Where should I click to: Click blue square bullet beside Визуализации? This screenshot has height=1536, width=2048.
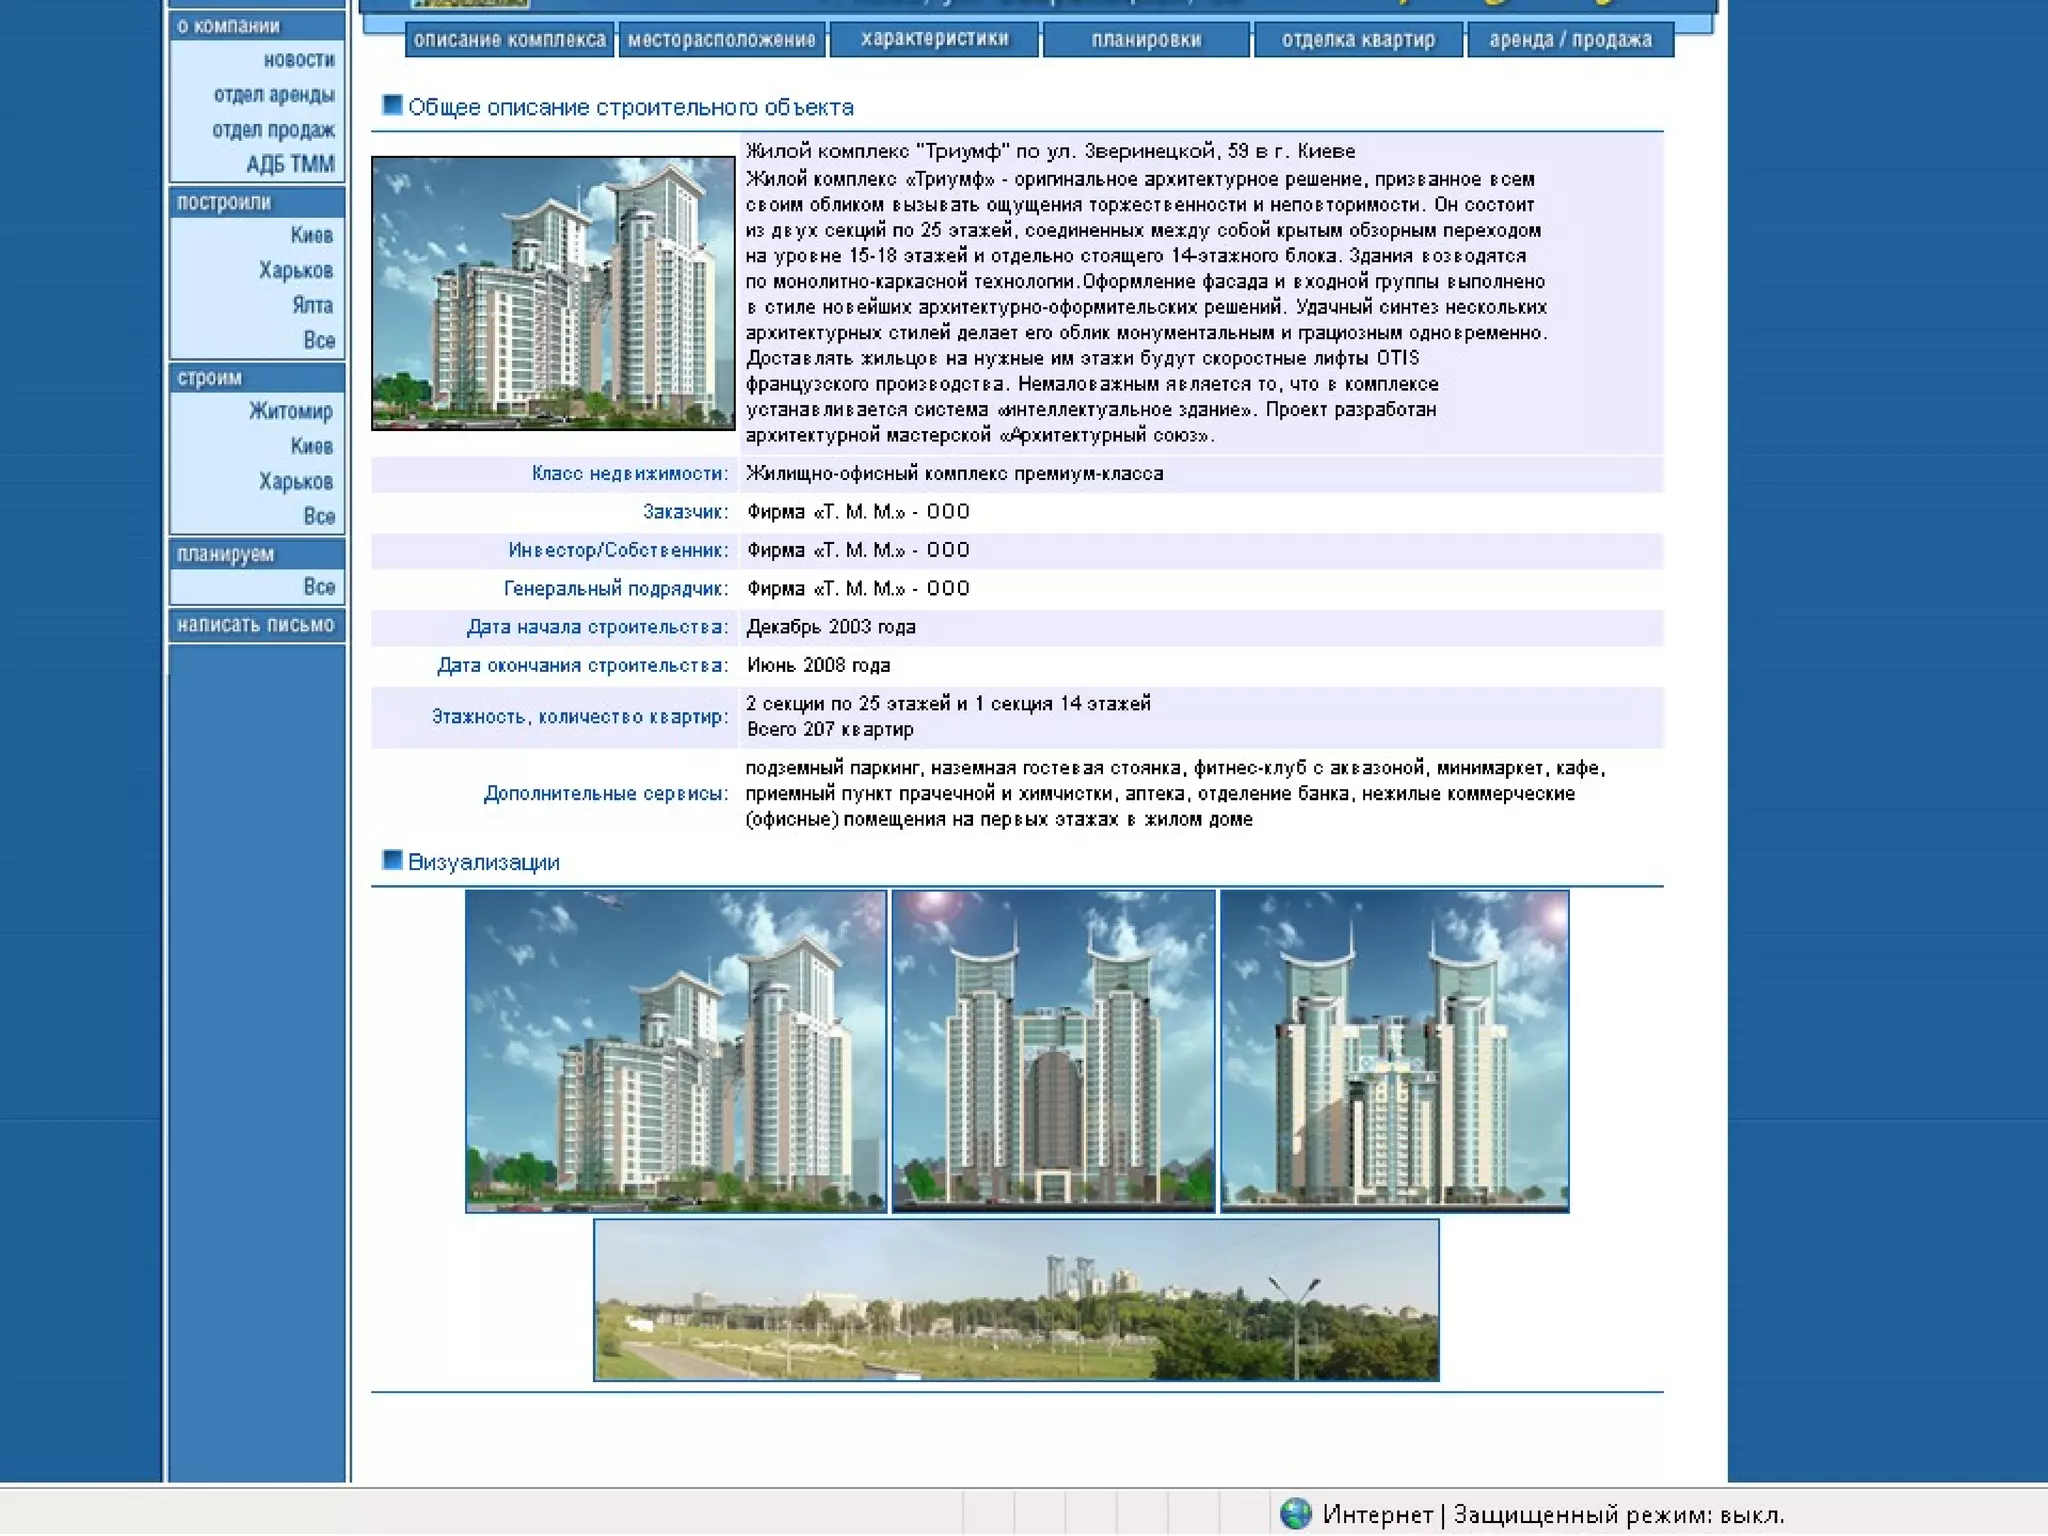(x=392, y=860)
